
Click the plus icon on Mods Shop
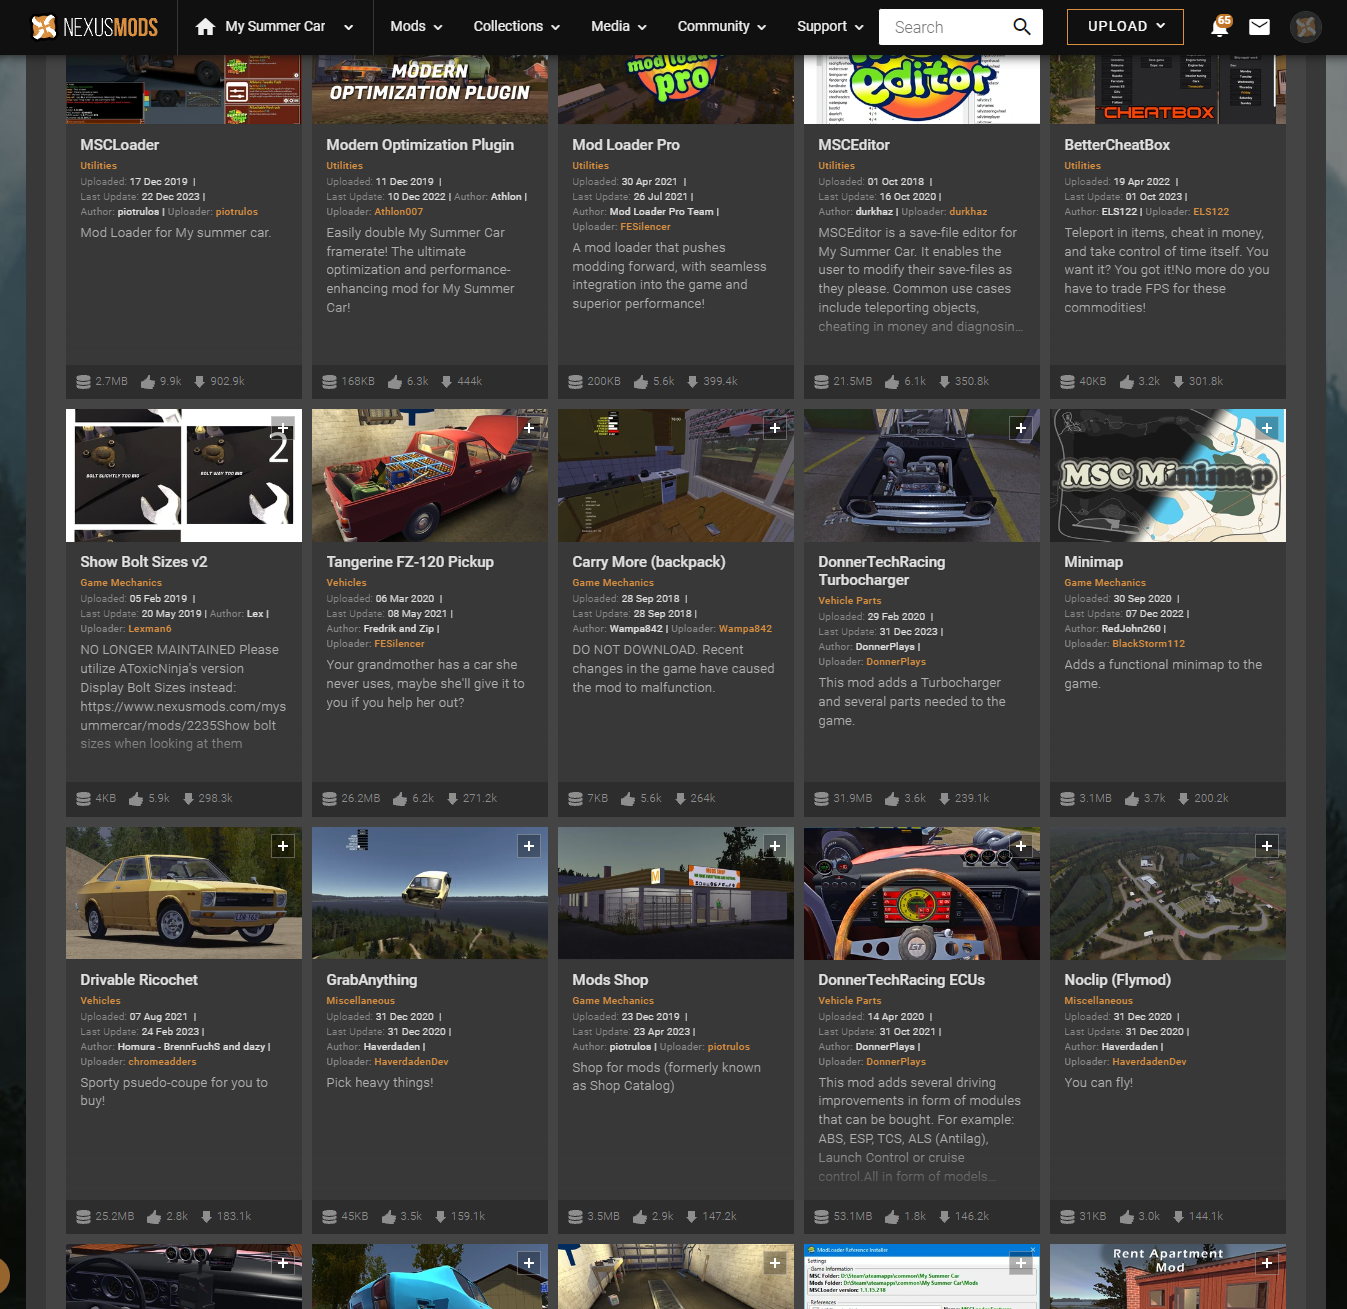coord(775,846)
